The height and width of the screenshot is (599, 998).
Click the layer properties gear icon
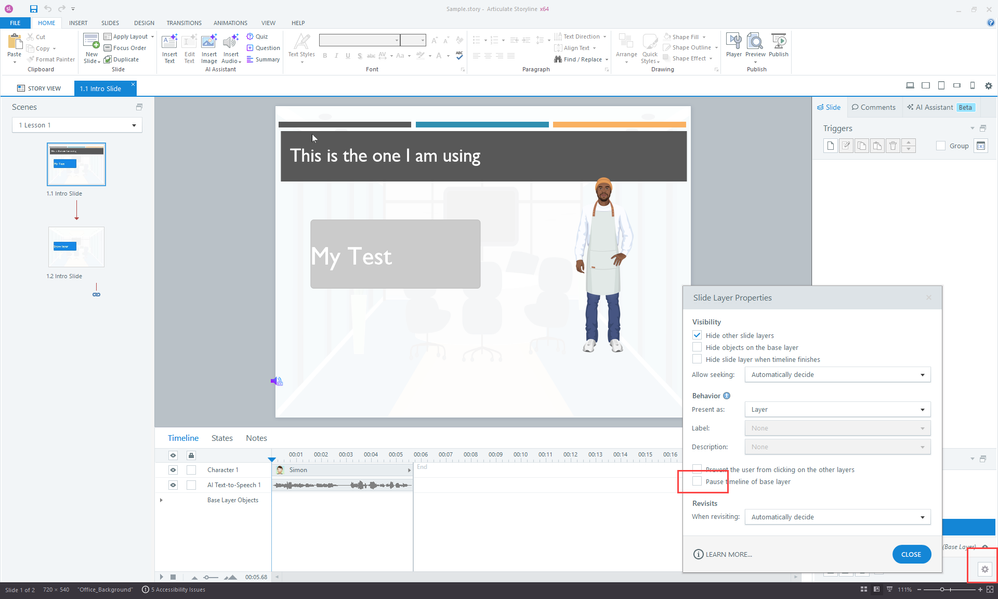click(x=984, y=569)
